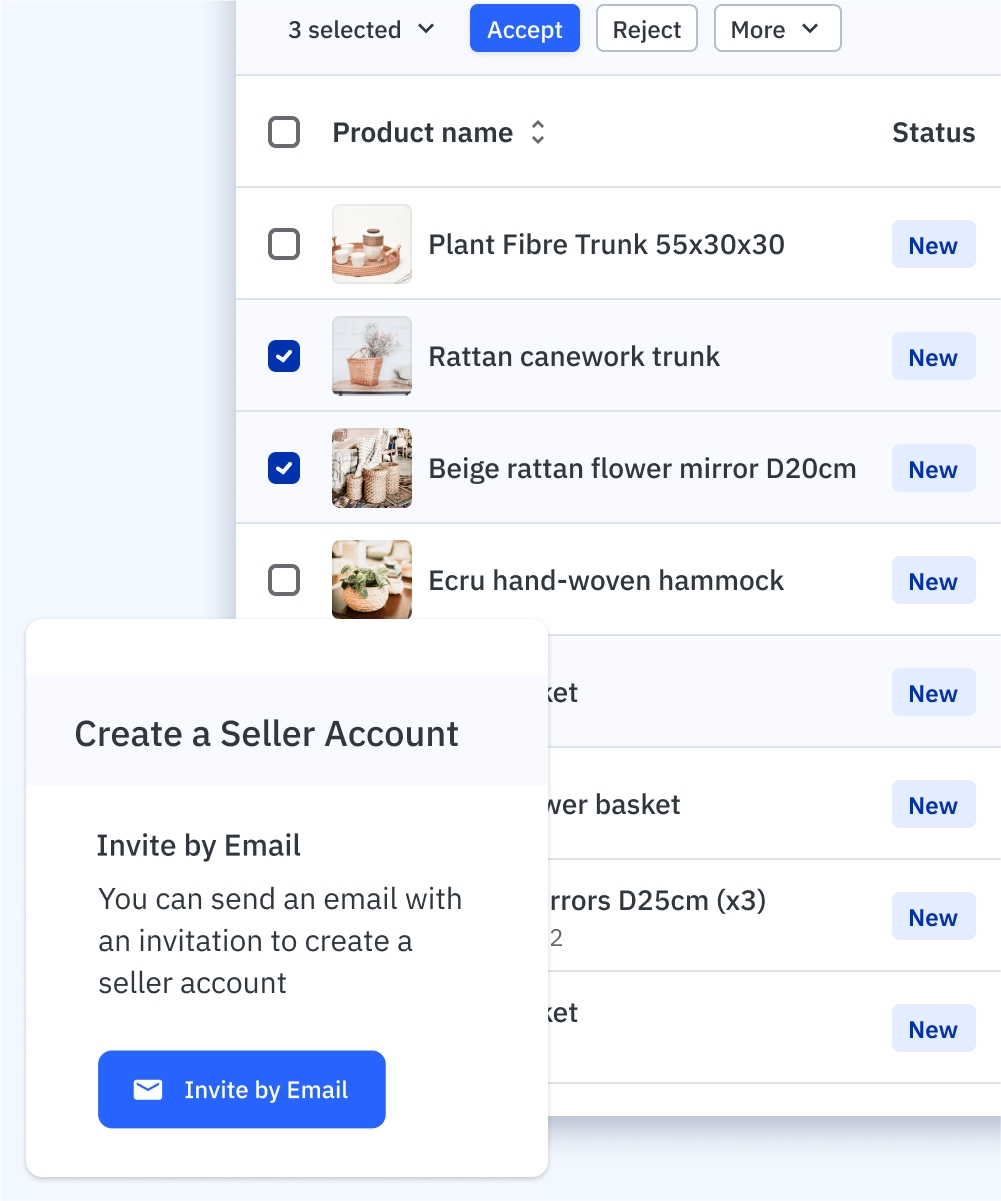Uncheck the Rattan canework trunk checkbox
The image size is (1001, 1201).
(284, 356)
